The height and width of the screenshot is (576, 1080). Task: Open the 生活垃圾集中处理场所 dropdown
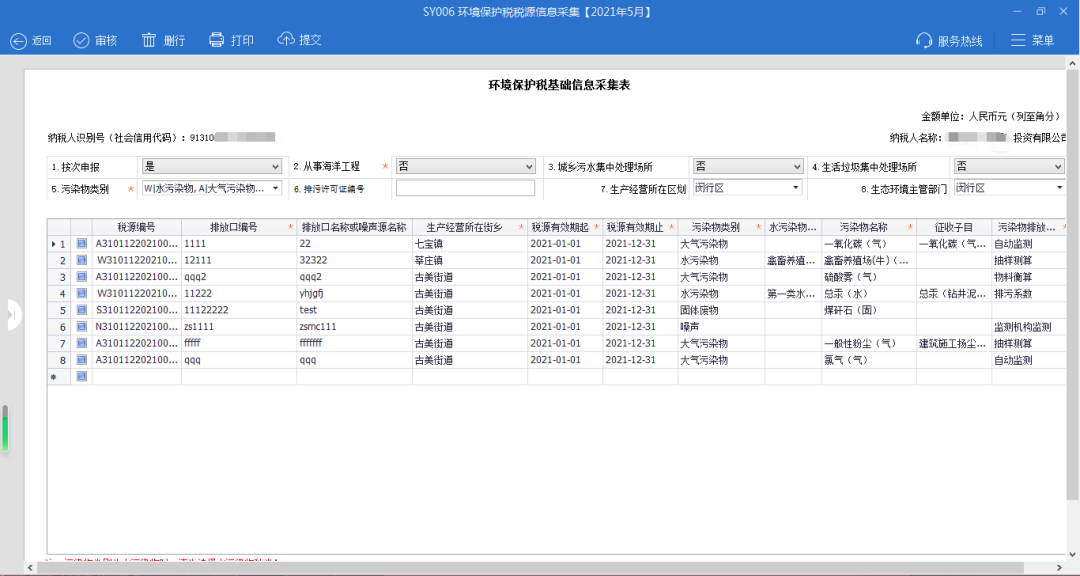tap(1008, 166)
